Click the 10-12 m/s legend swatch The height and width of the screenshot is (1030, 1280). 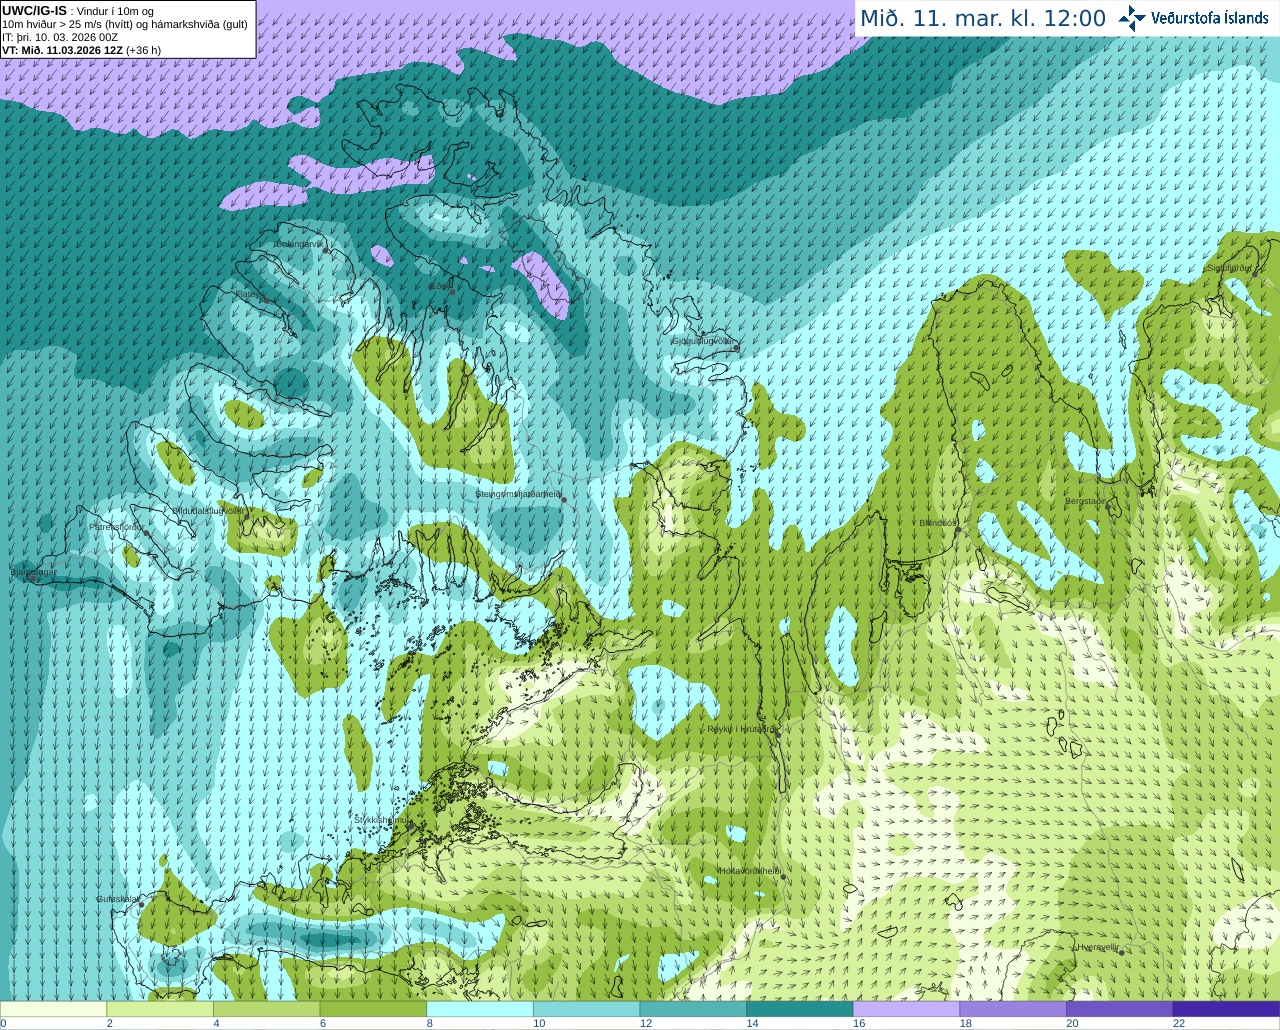587,1009
